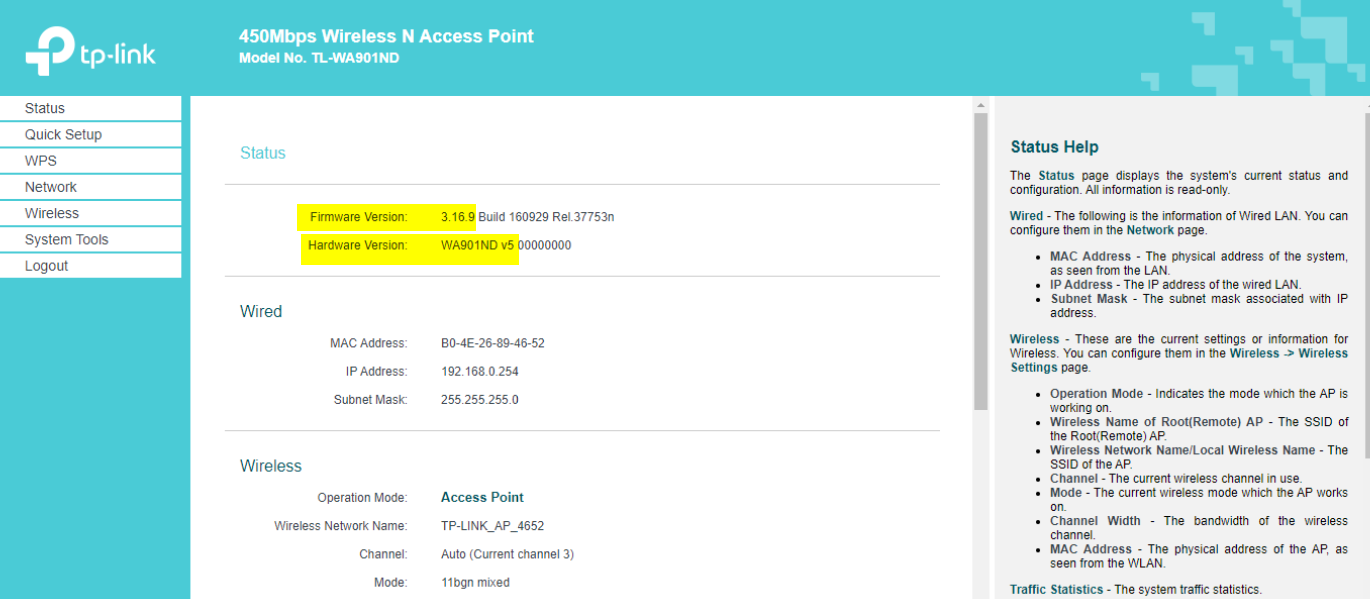The height and width of the screenshot is (599, 1370).
Task: Click the Hardware Version label
Action: click(357, 245)
